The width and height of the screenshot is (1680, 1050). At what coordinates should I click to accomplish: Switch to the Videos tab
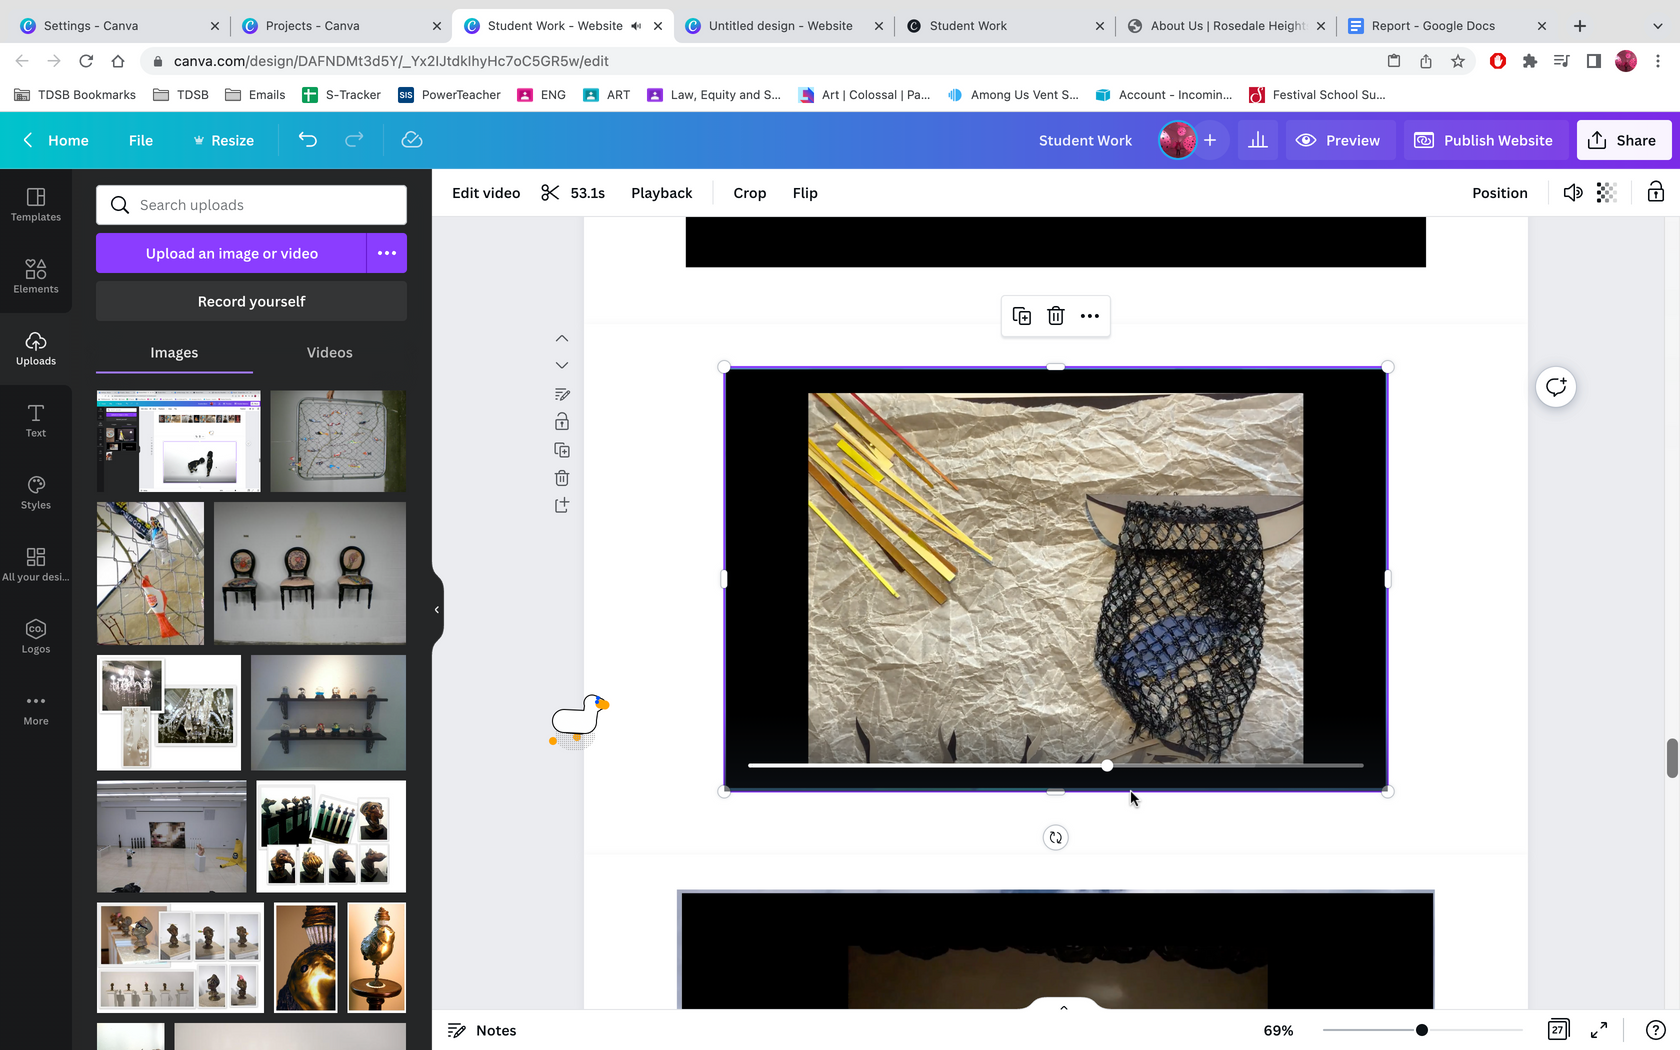coord(329,353)
